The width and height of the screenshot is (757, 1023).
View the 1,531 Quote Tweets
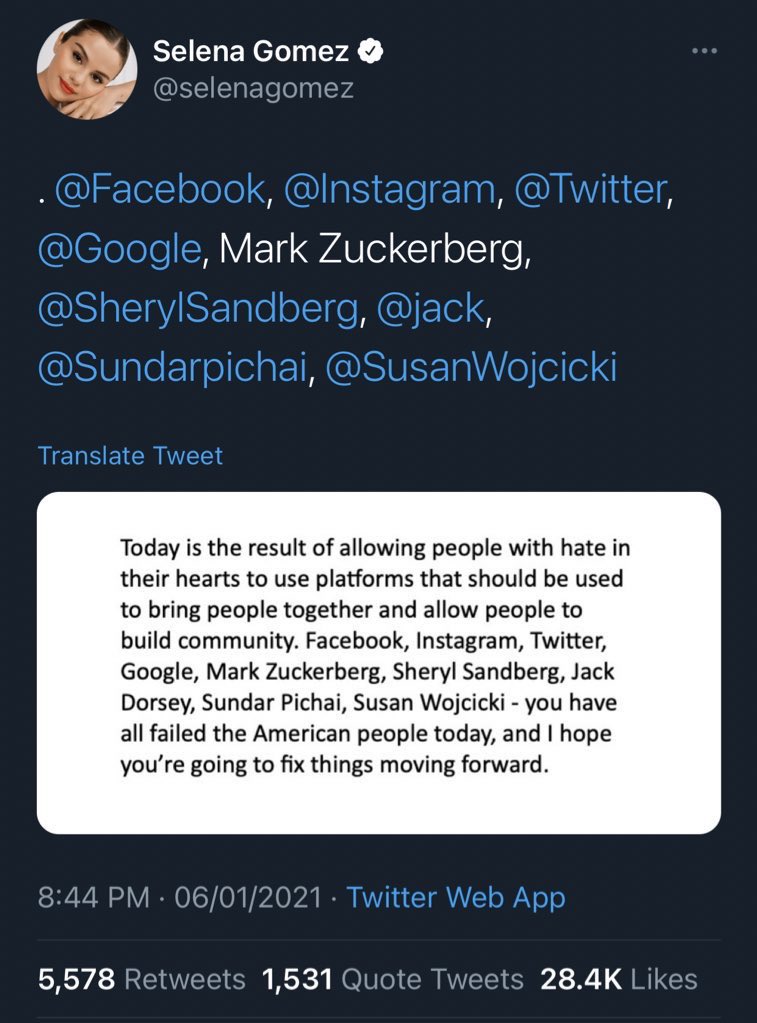[393, 979]
